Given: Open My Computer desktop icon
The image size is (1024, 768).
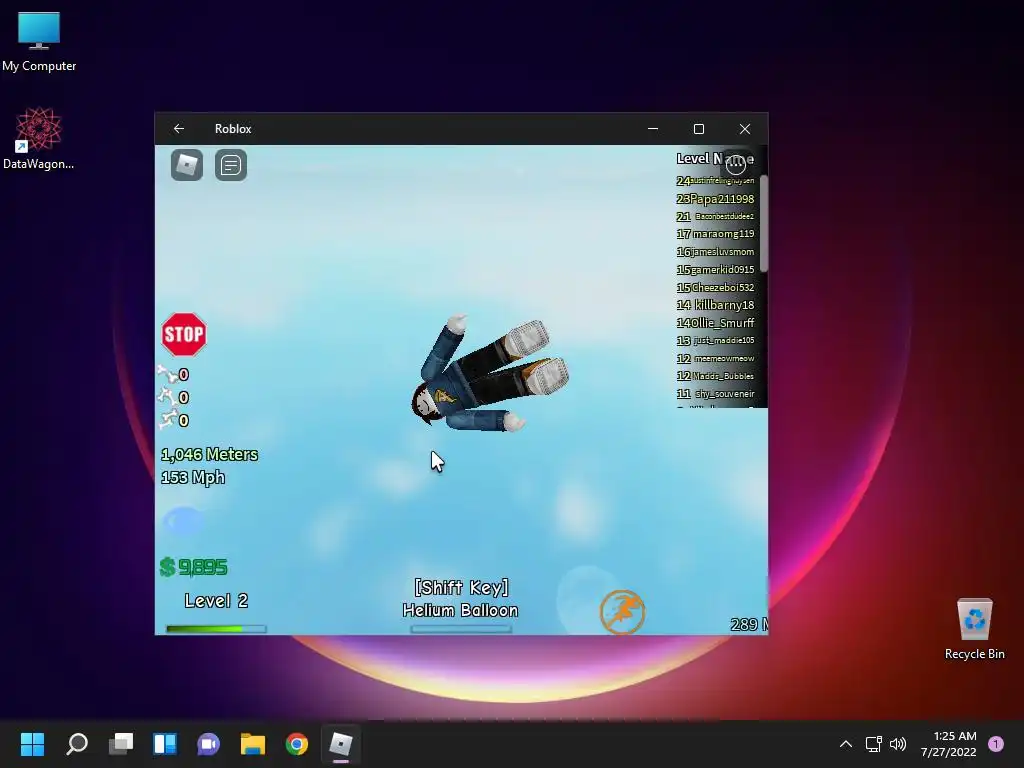Looking at the screenshot, I should tap(39, 42).
